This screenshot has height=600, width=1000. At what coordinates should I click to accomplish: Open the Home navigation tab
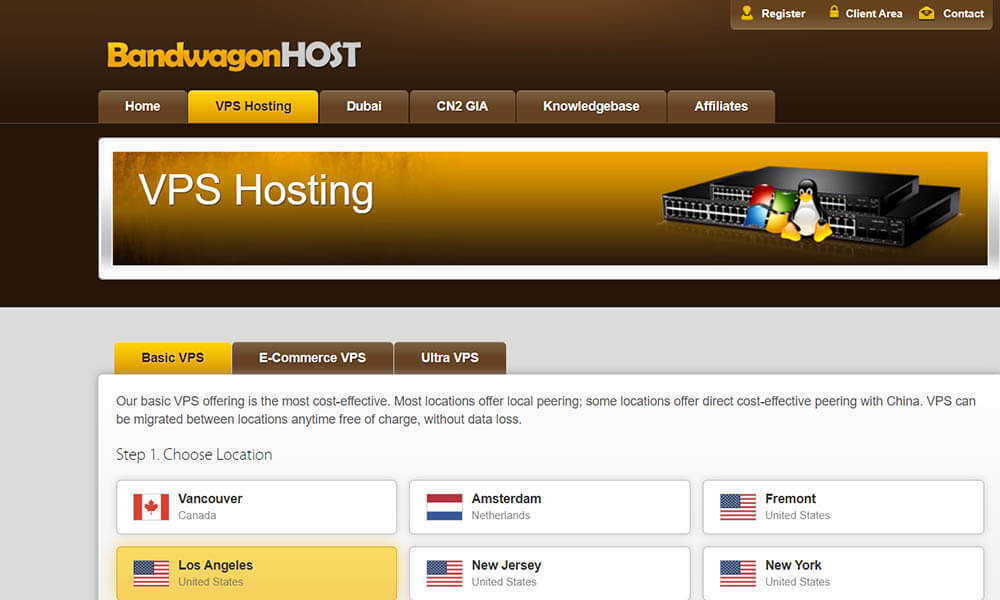point(142,107)
